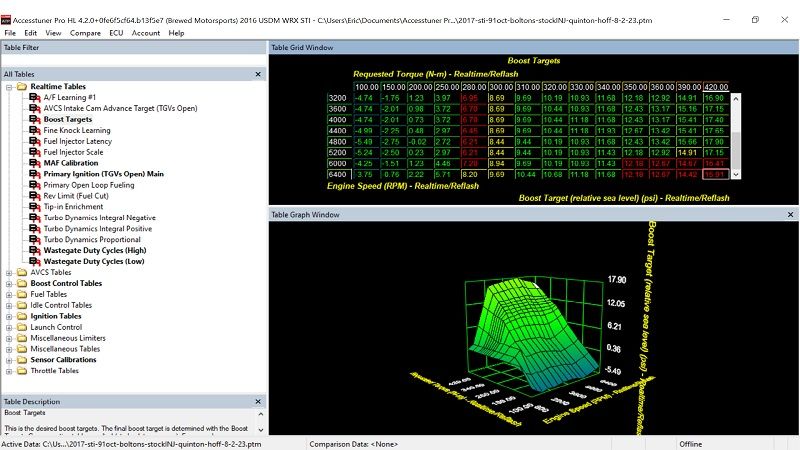Click the Primary Open Loop Fueling icon
This screenshot has height=450, width=800.
coord(35,185)
